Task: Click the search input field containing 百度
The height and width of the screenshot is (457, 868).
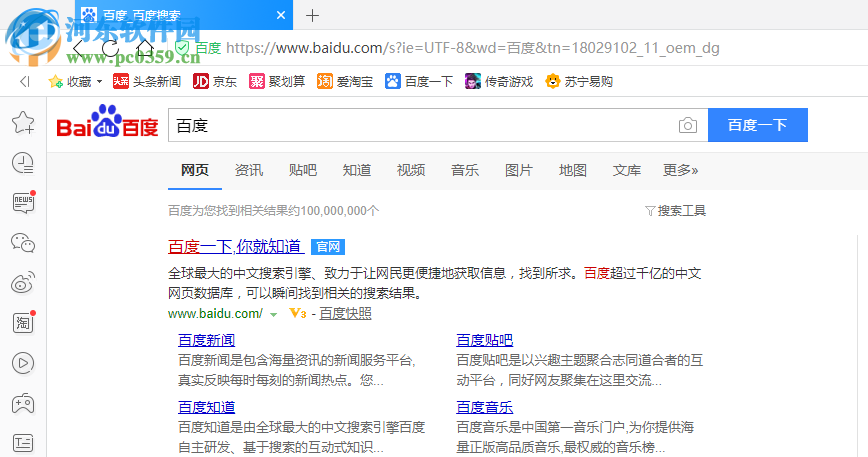Action: [421, 126]
